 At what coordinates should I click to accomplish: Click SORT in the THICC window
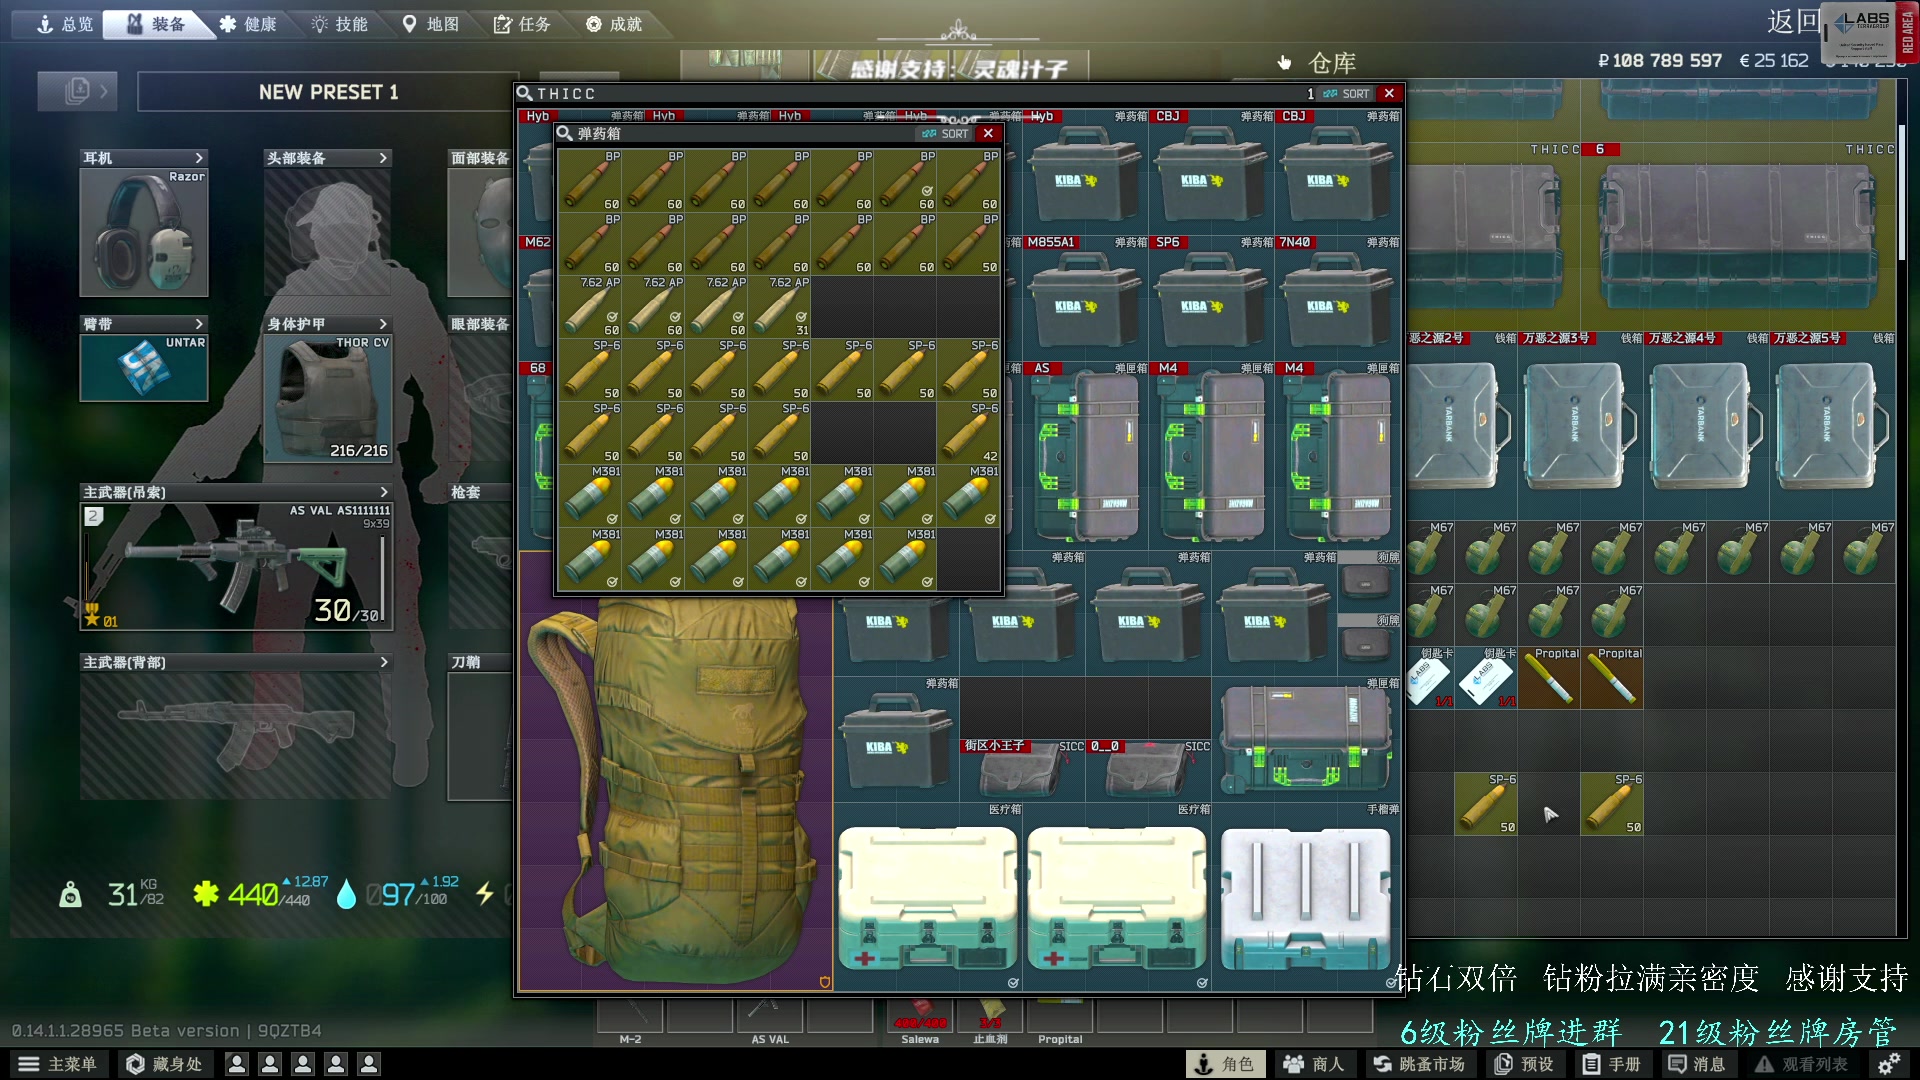click(x=1346, y=94)
